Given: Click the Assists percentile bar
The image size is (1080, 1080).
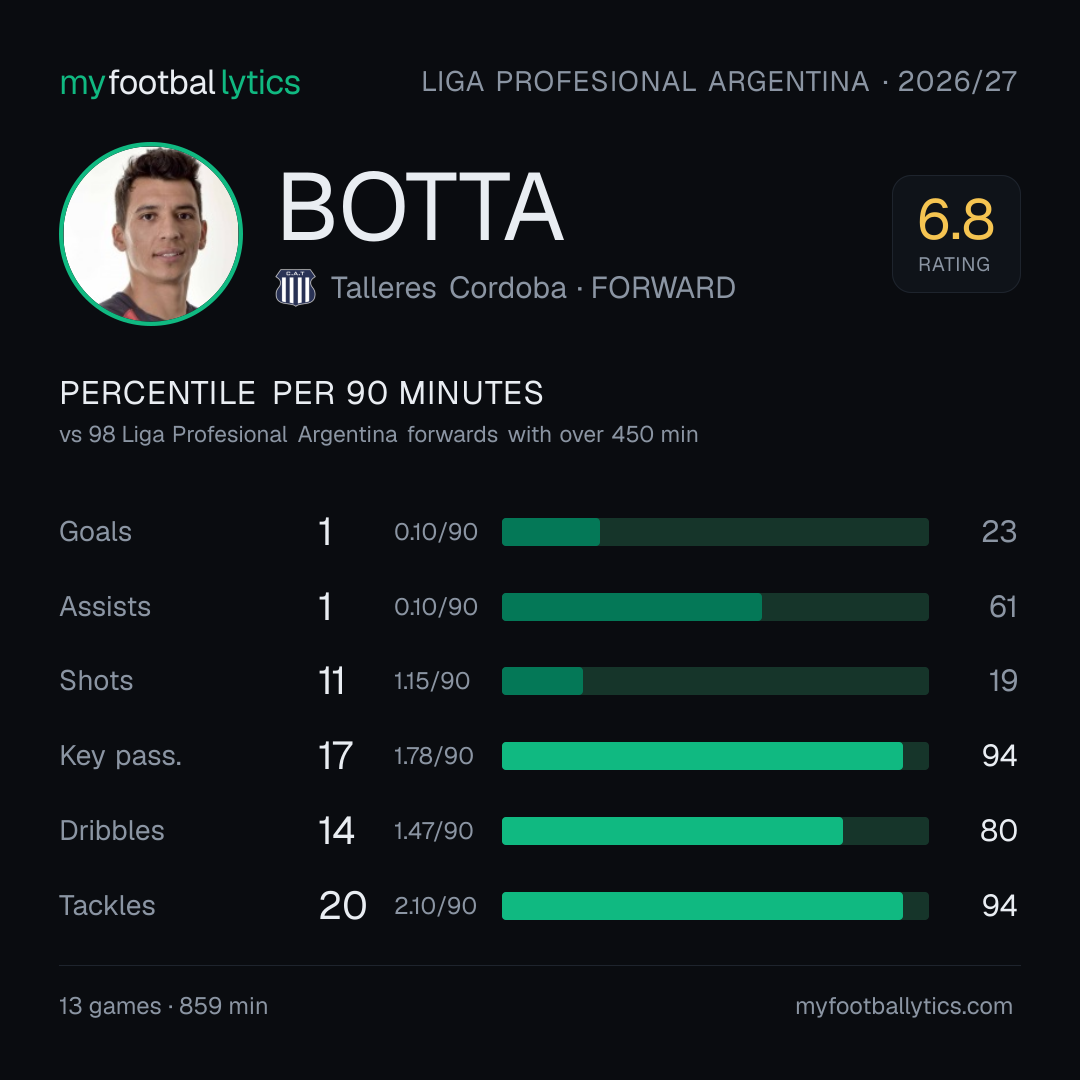Looking at the screenshot, I should pyautogui.click(x=715, y=607).
